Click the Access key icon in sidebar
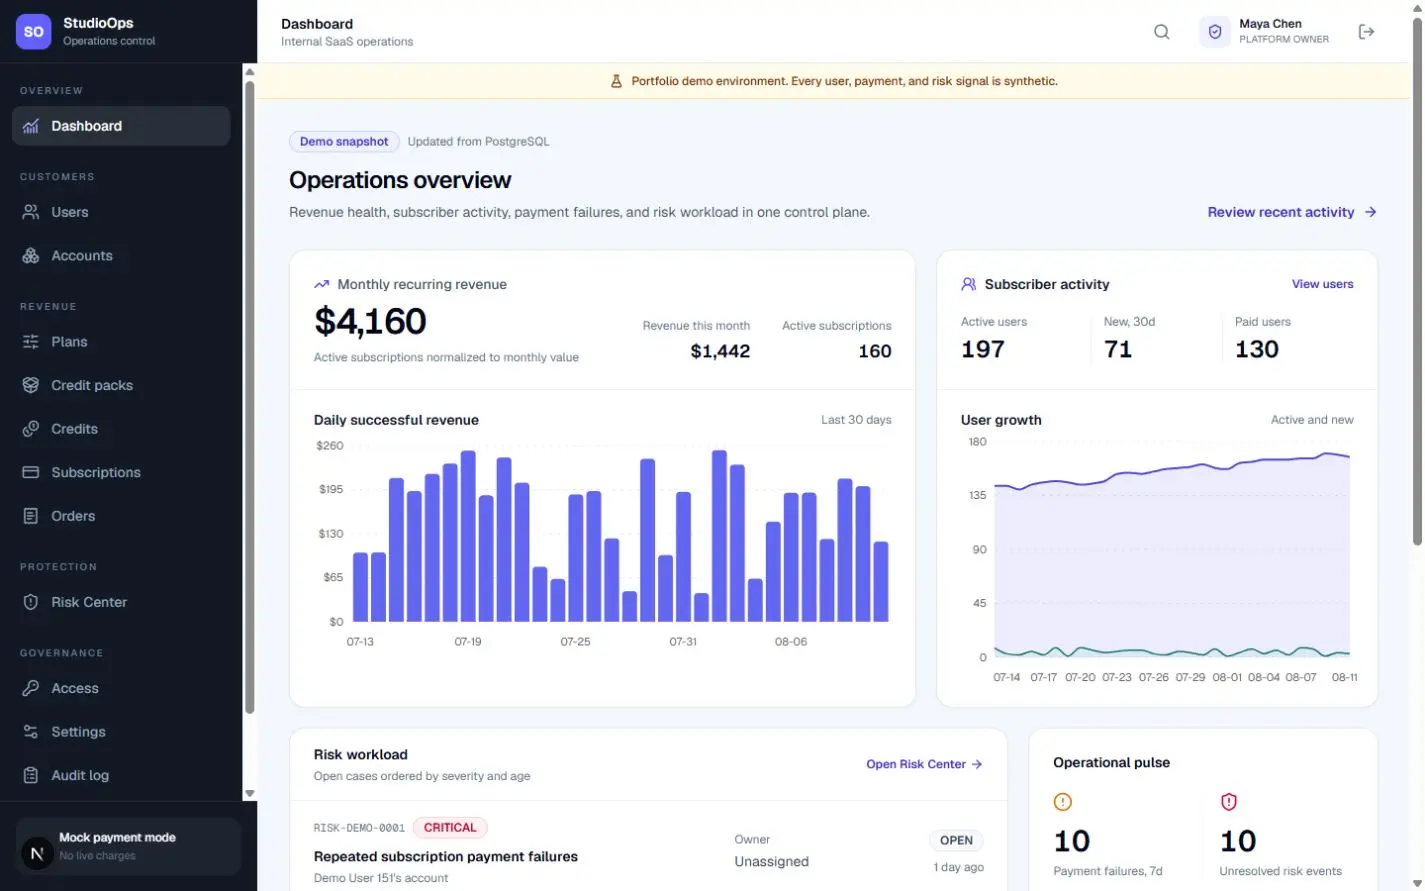Screen dimensions: 1425x891 [x=31, y=688]
